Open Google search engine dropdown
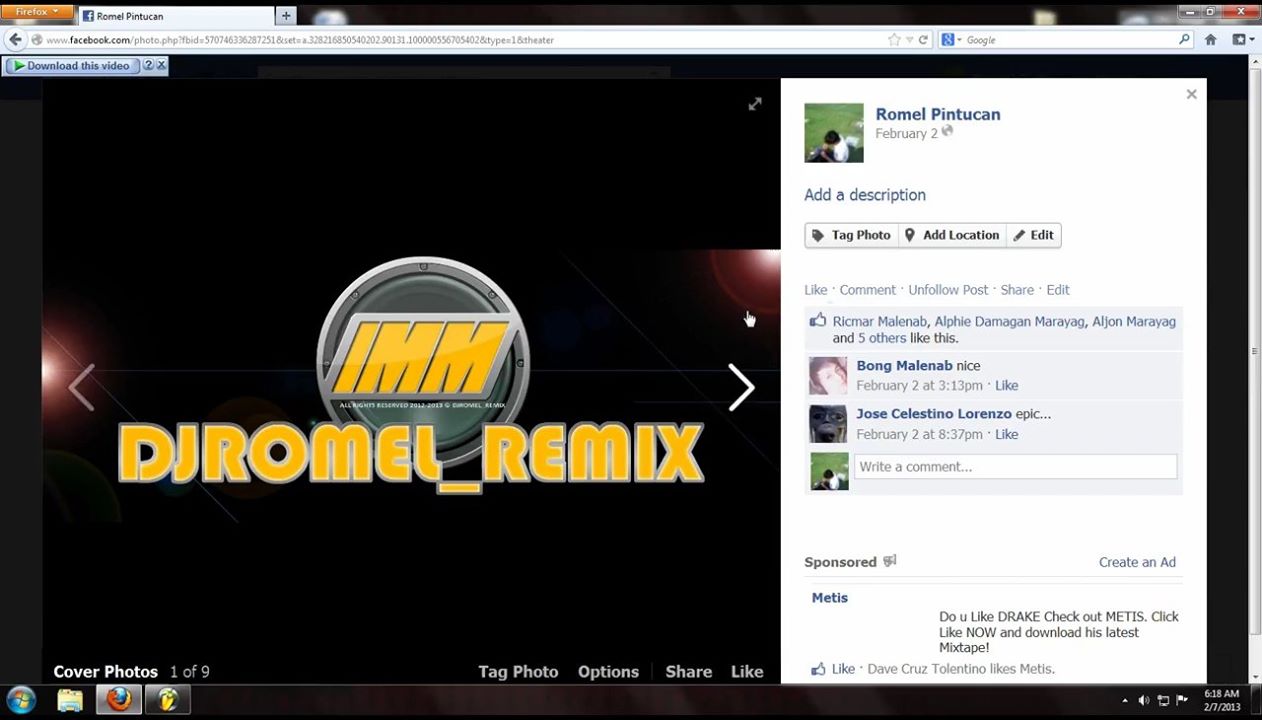 [x=951, y=40]
